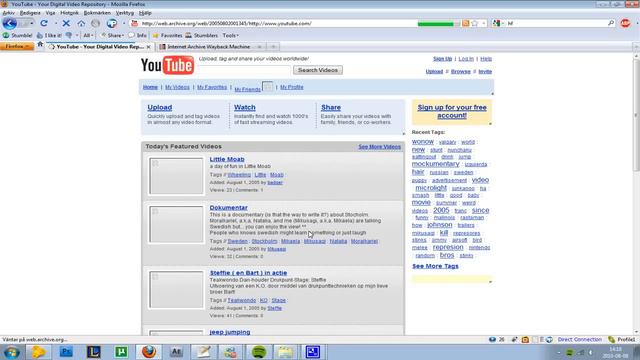
Task: Open the address bar history dropdown
Action: (484, 23)
